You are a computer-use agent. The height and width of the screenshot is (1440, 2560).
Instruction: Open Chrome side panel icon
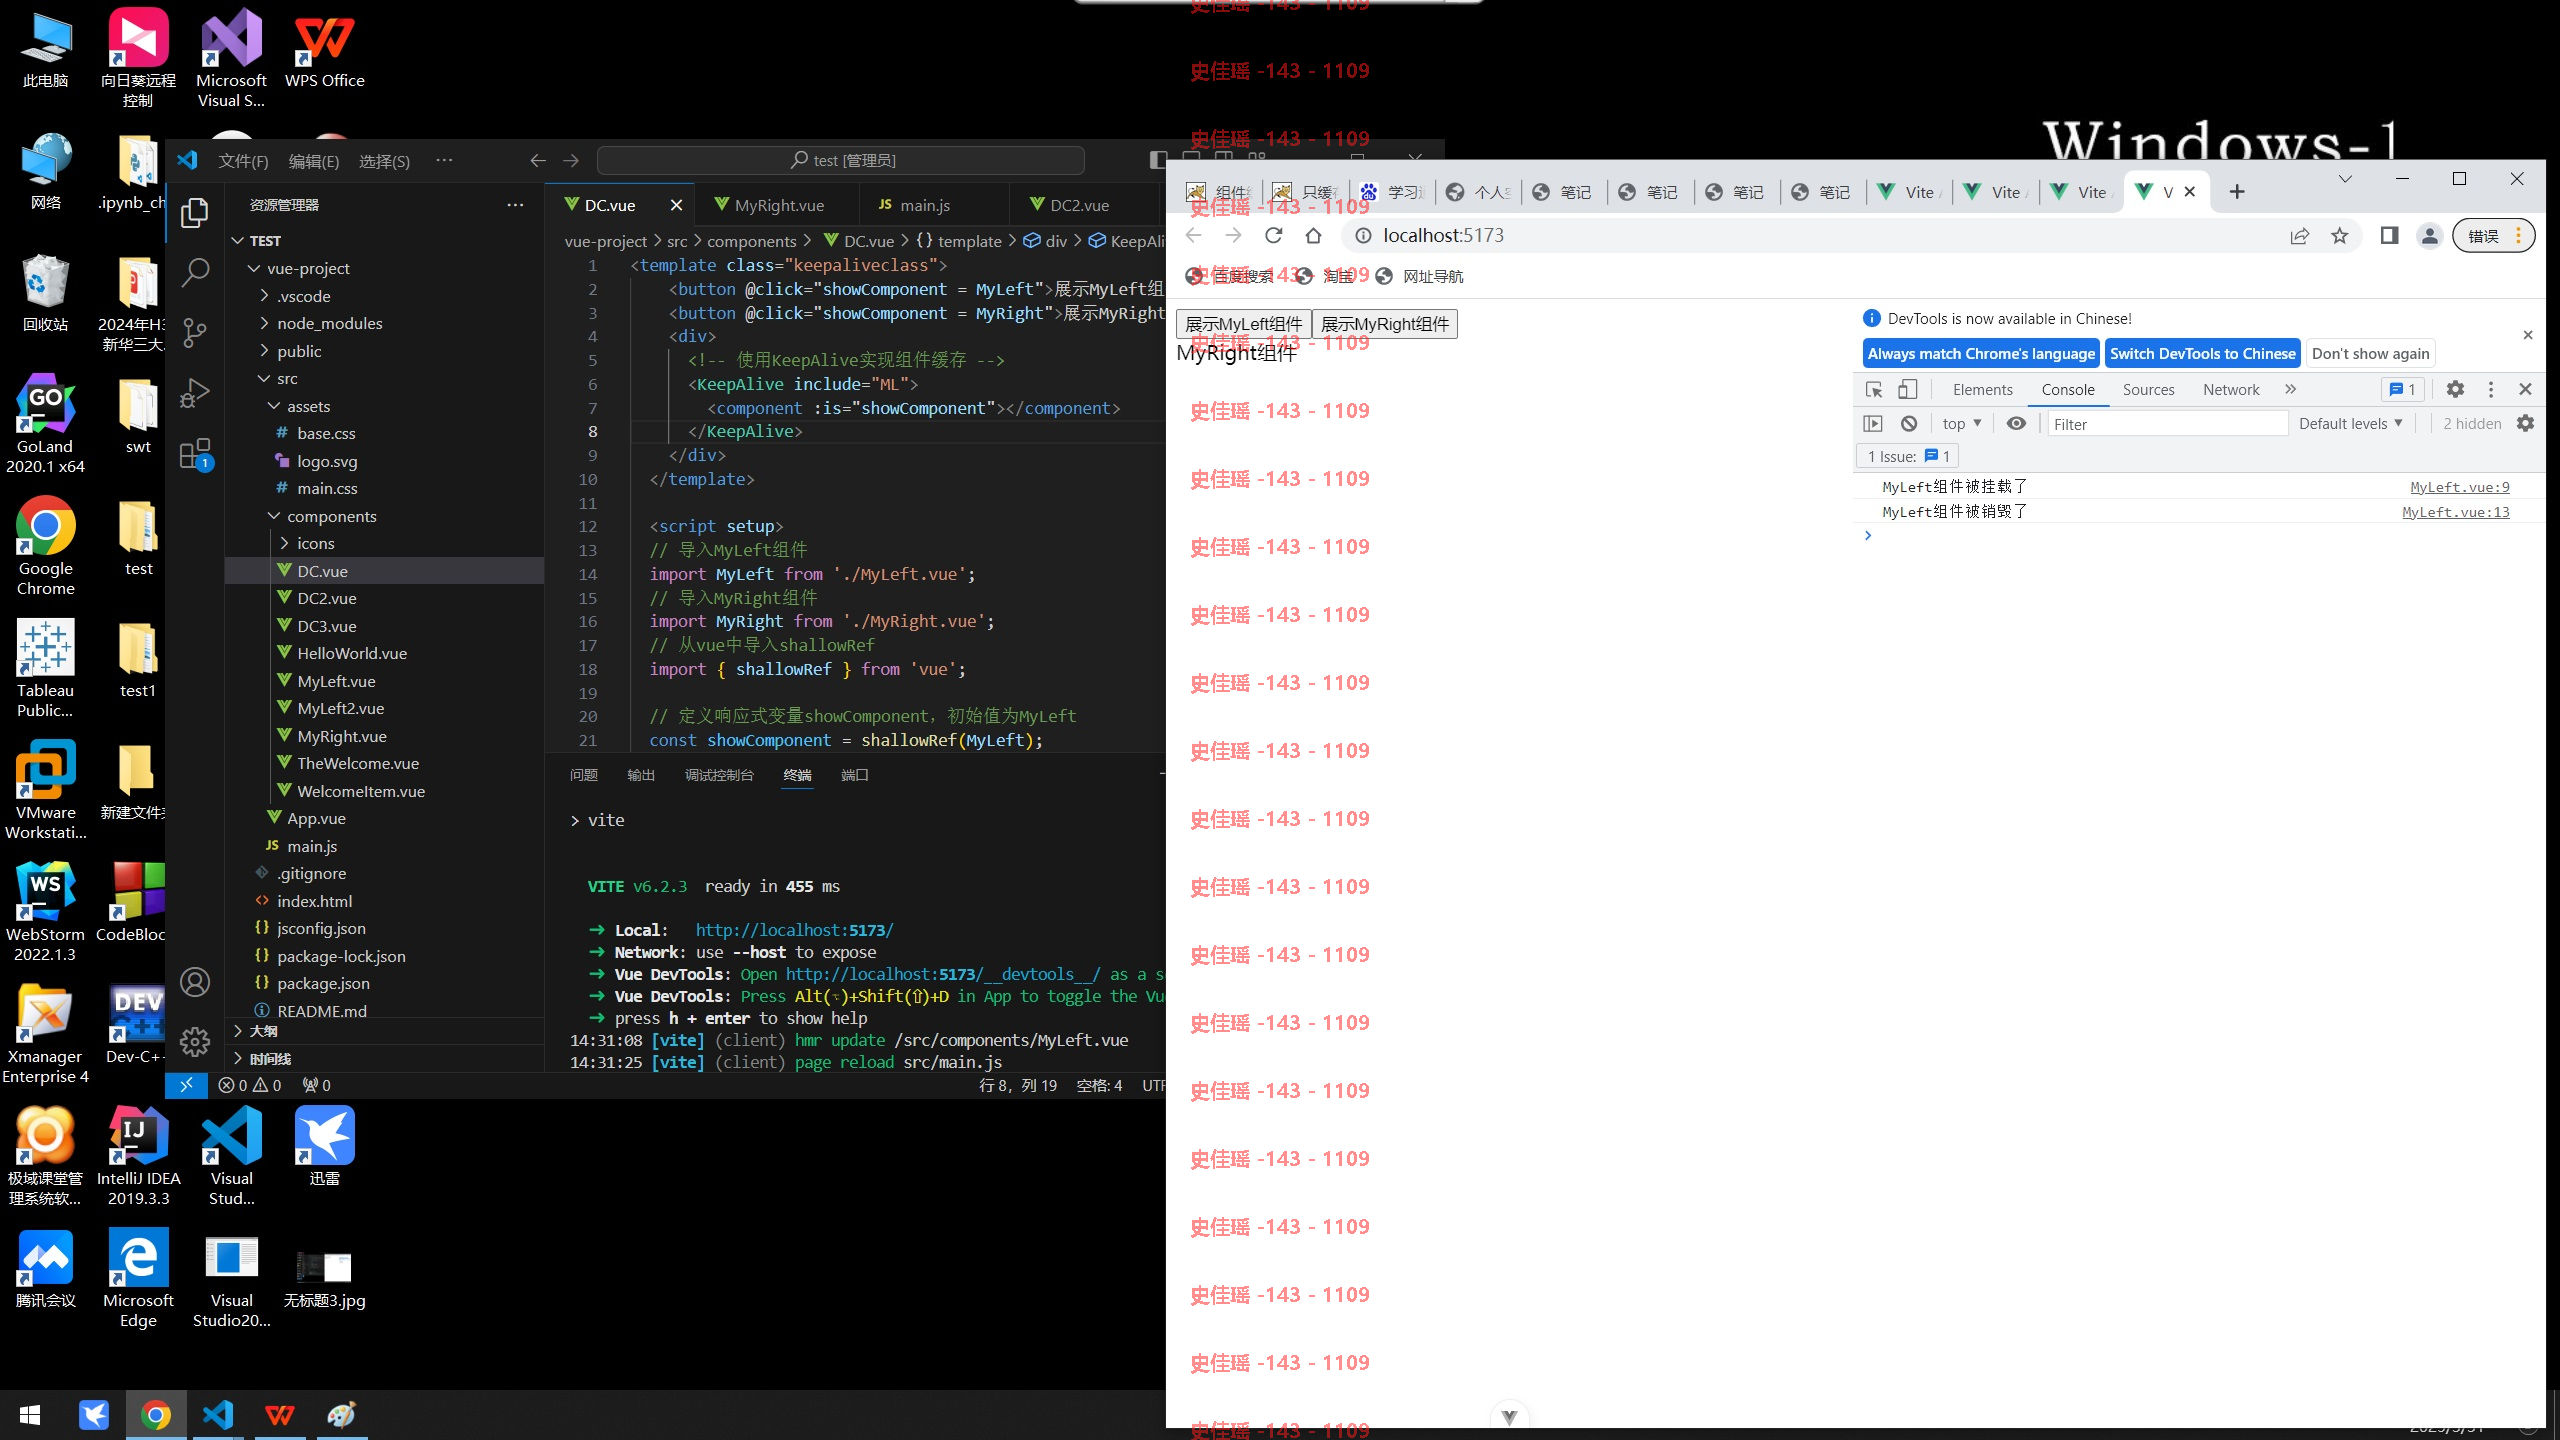(x=2389, y=235)
